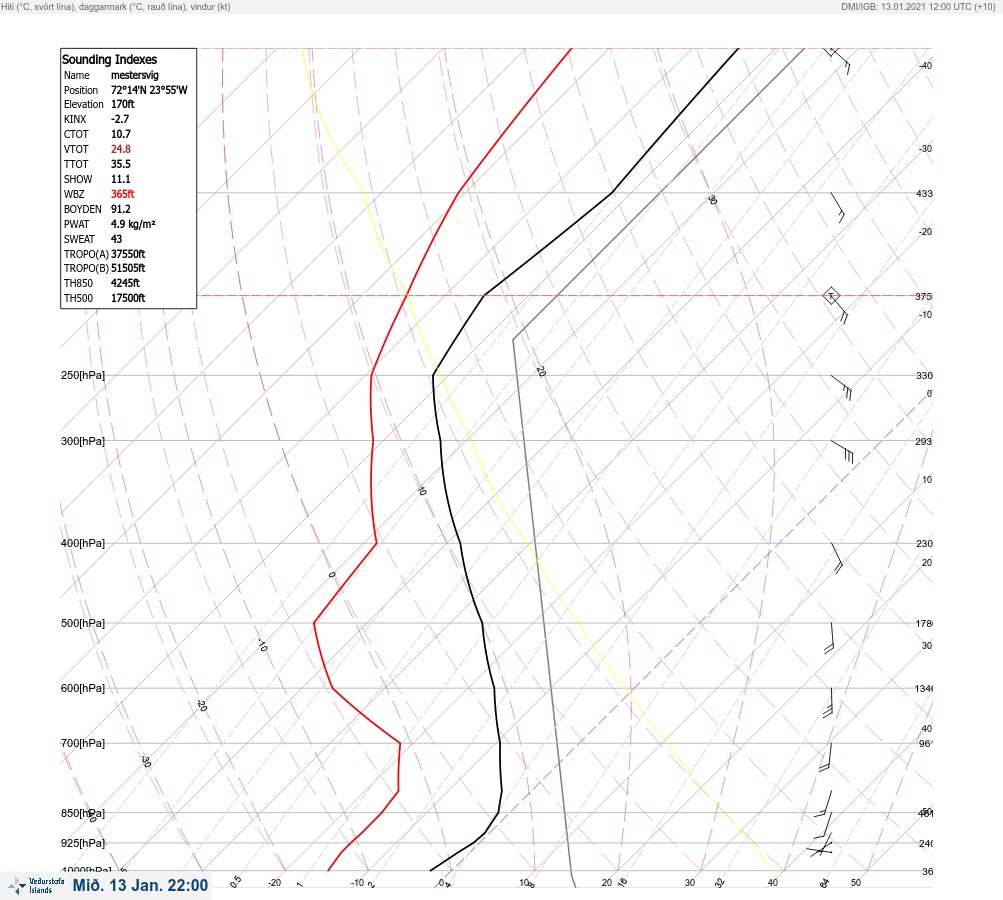Click the 300[hPa] pressure label
Viewport: 1003px width, 900px height.
pyautogui.click(x=83, y=441)
